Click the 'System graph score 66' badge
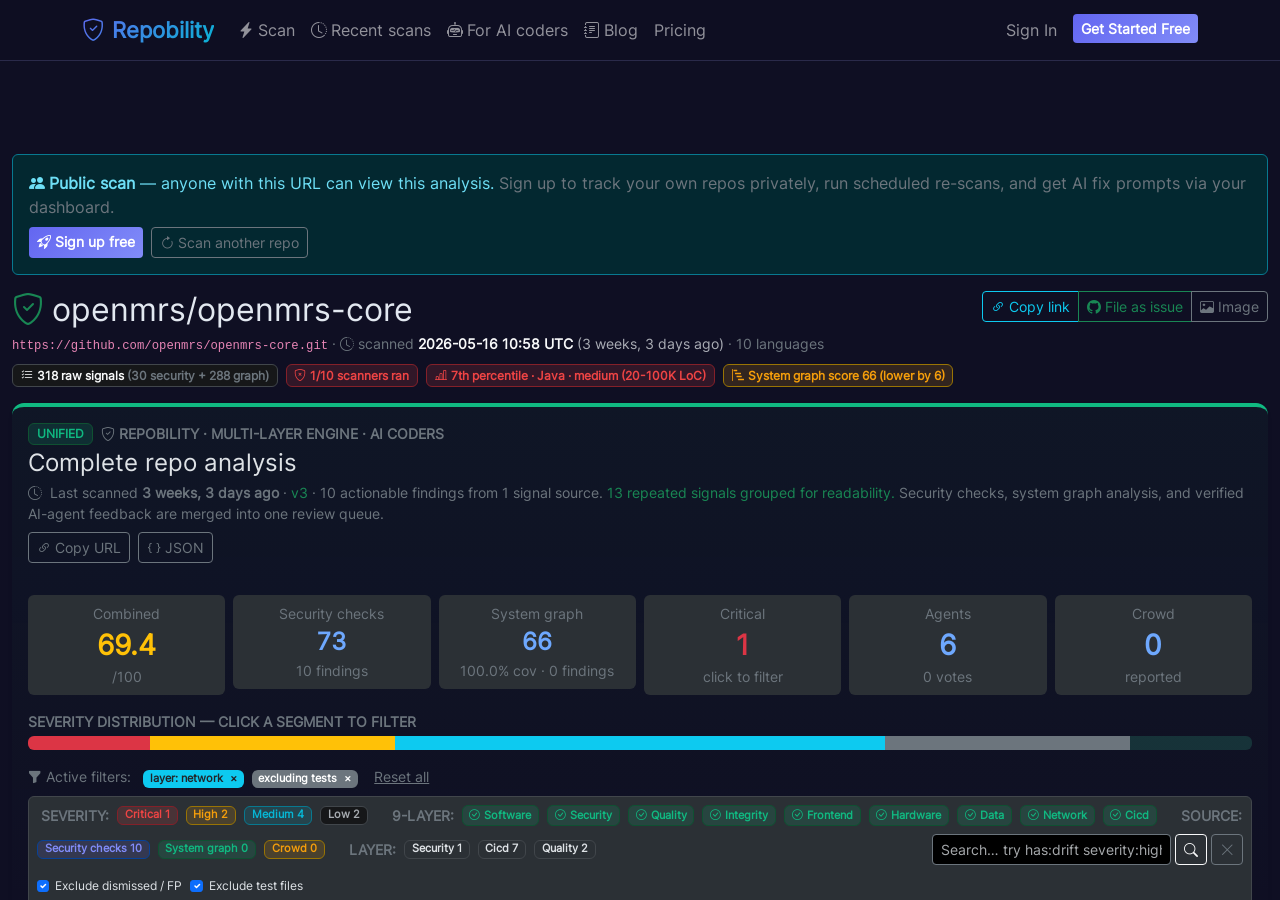1280x900 pixels. tap(838, 376)
